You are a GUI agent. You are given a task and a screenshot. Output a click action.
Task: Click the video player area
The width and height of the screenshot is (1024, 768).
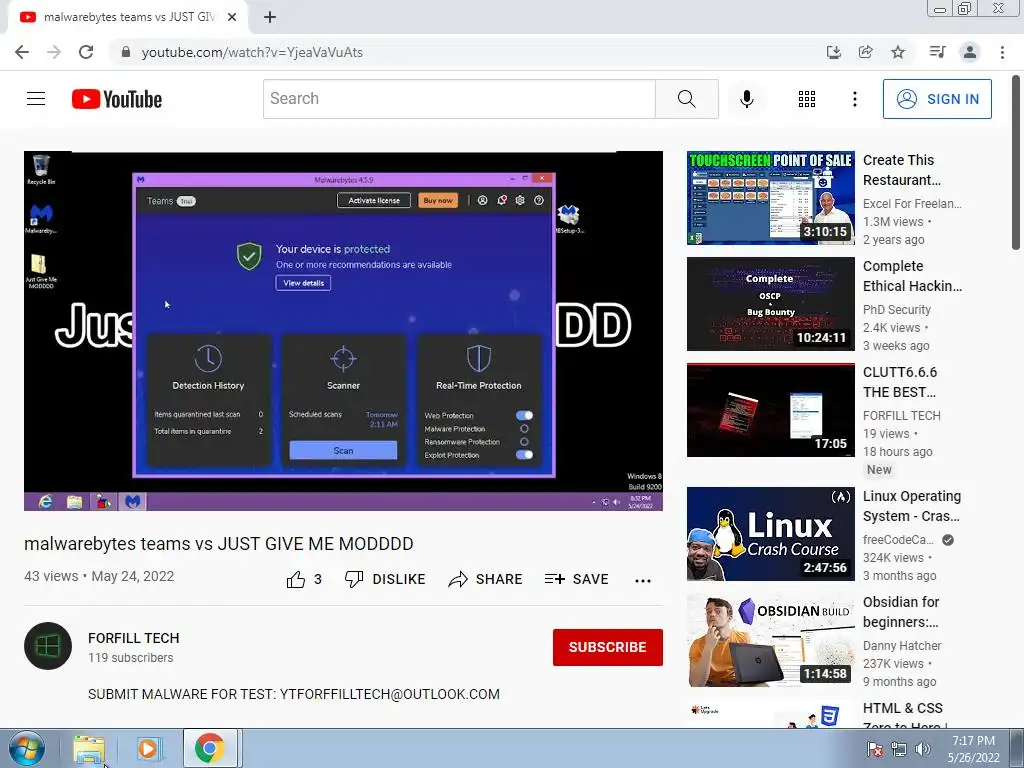coord(344,330)
